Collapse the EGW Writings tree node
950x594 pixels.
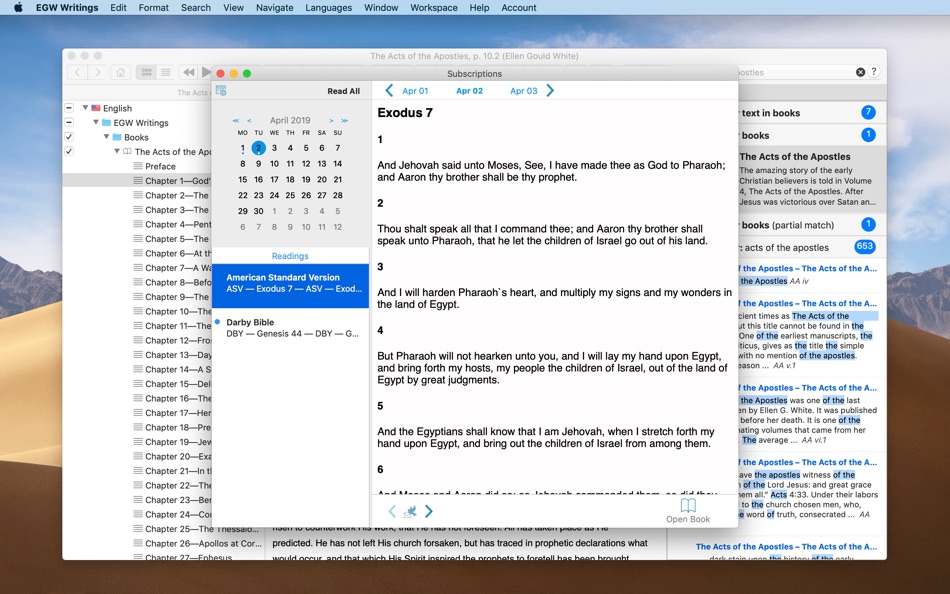tap(96, 122)
